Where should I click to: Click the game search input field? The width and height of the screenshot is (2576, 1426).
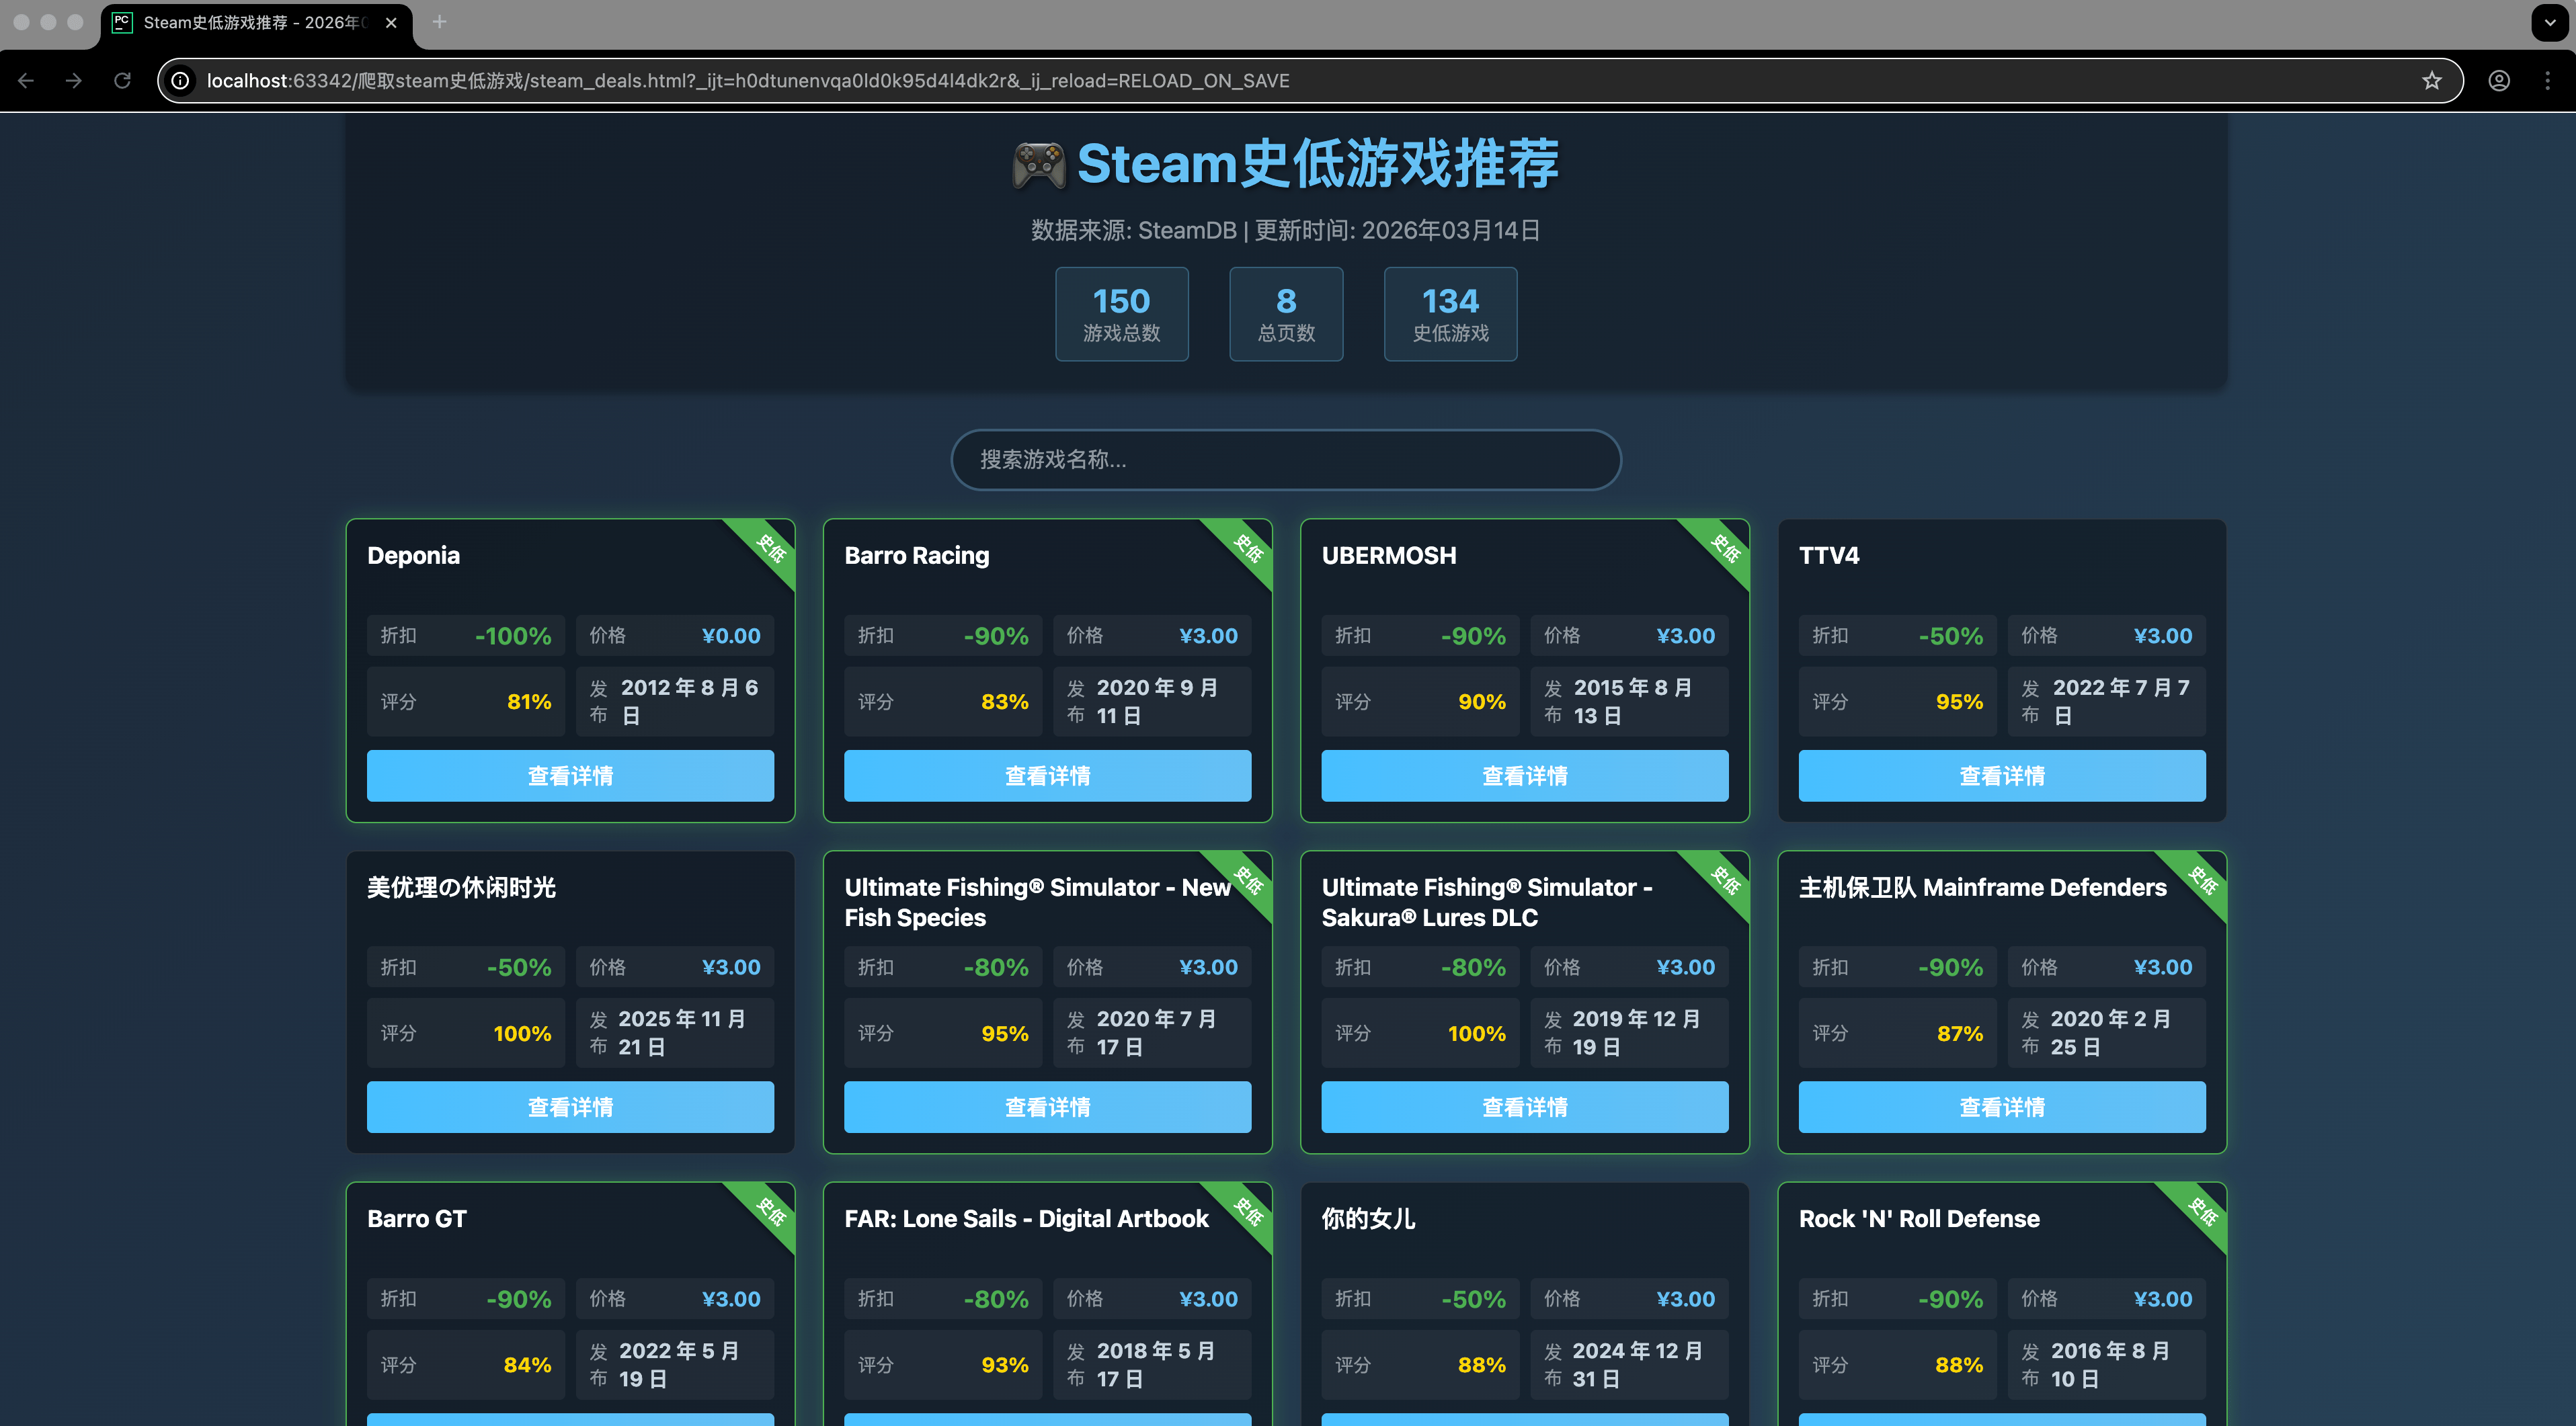click(x=1286, y=460)
